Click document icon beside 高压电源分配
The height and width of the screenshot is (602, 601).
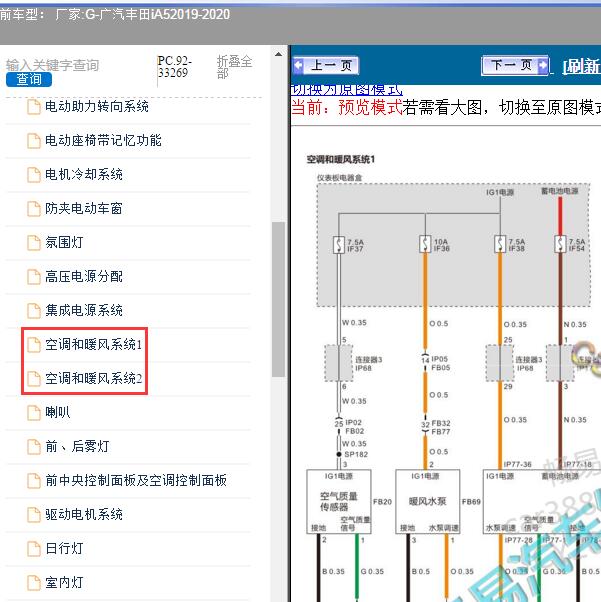pyautogui.click(x=34, y=277)
